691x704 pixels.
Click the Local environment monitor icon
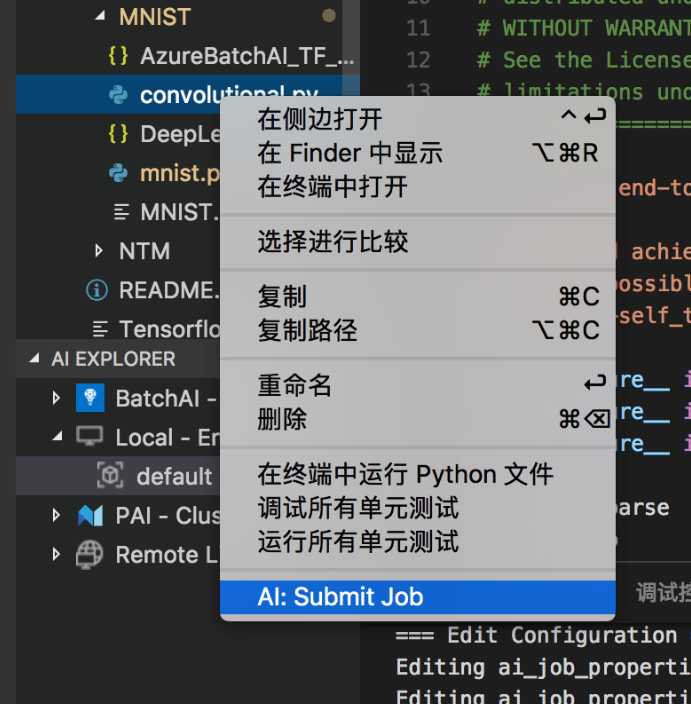[x=89, y=436]
